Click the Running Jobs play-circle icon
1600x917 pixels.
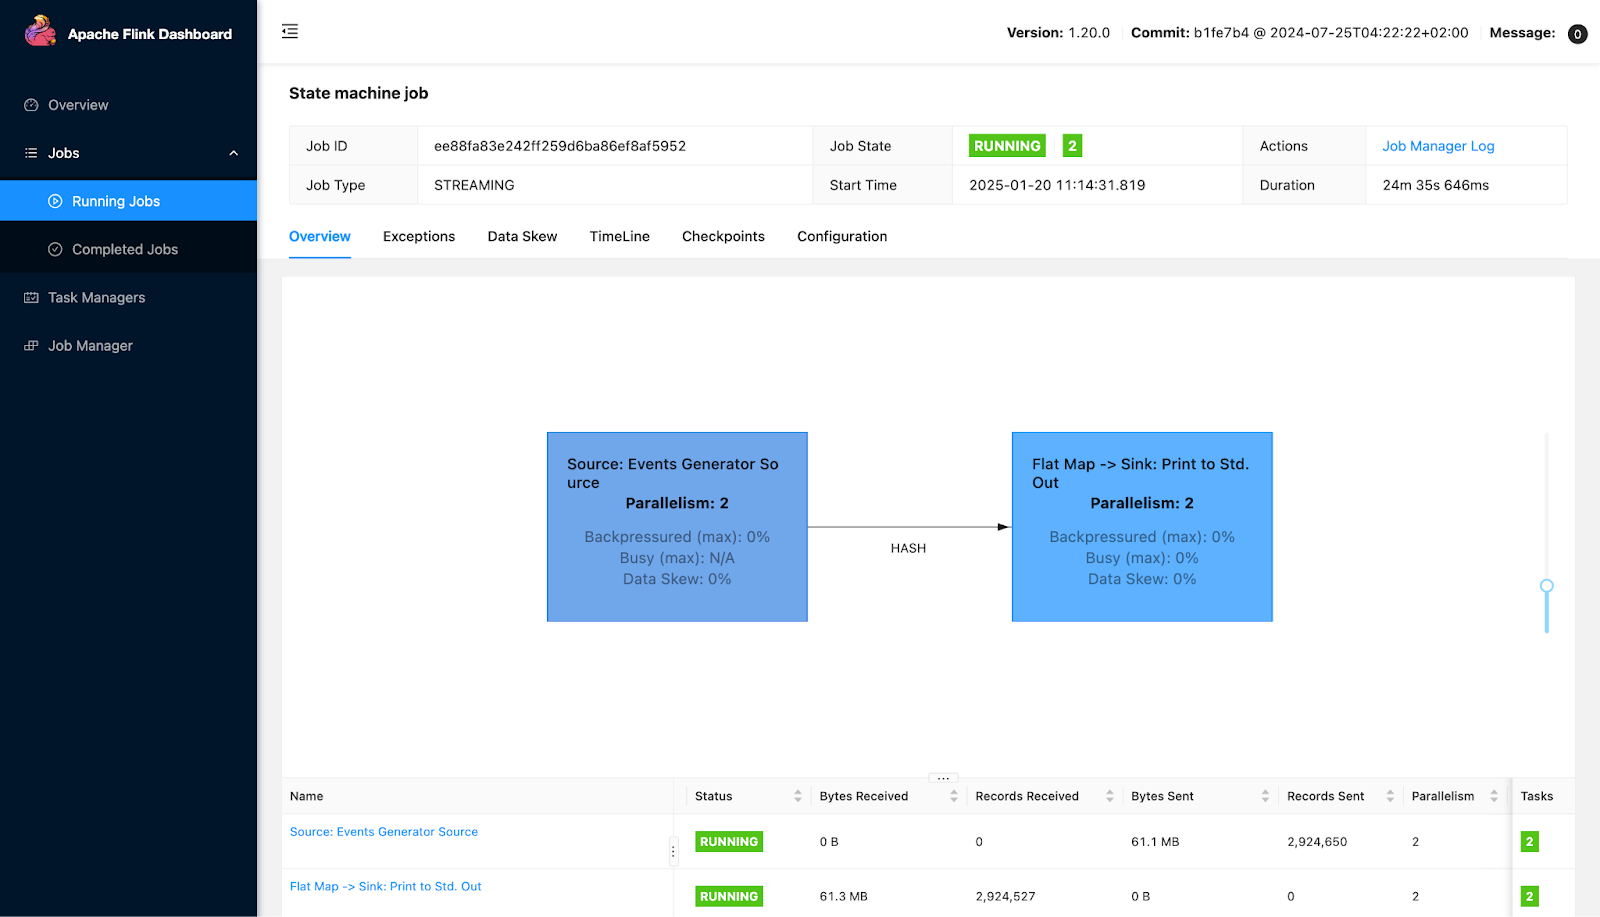point(55,202)
